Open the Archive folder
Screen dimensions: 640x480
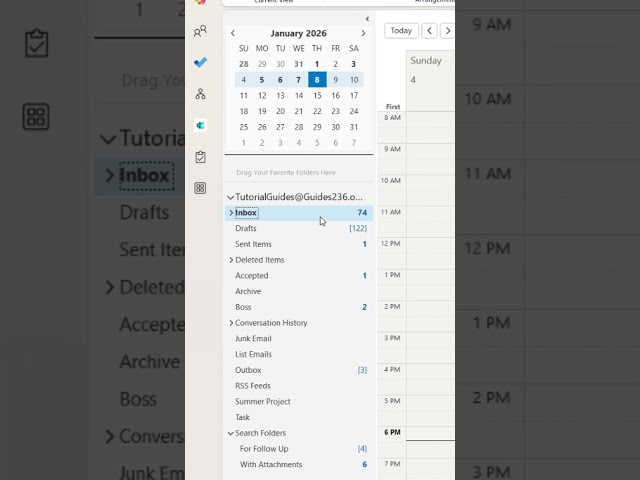pos(299,291)
